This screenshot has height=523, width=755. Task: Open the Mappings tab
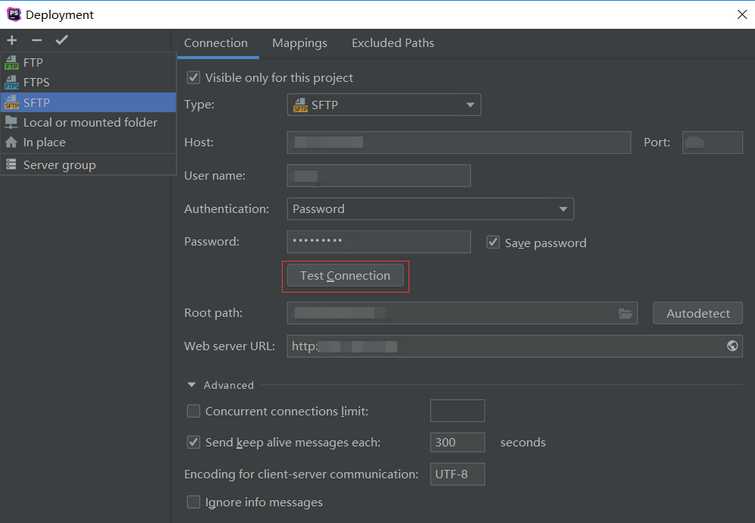[x=299, y=43]
